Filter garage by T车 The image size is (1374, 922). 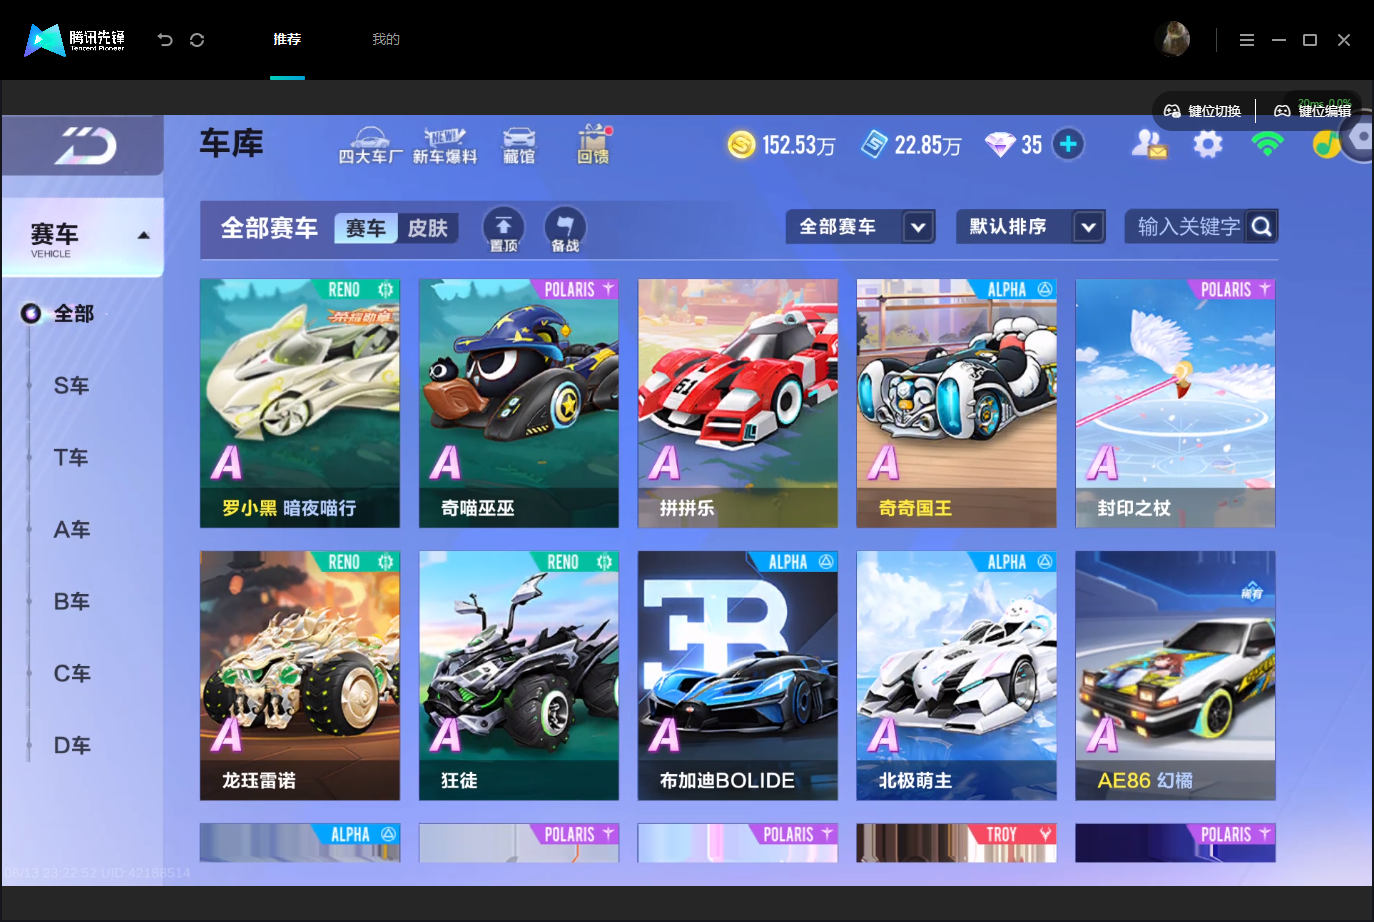click(72, 458)
